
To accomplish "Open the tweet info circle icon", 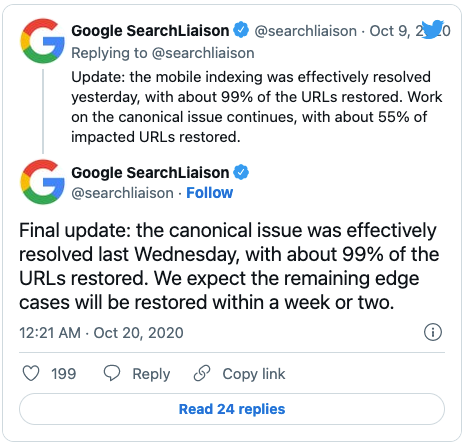I will [x=433, y=332].
